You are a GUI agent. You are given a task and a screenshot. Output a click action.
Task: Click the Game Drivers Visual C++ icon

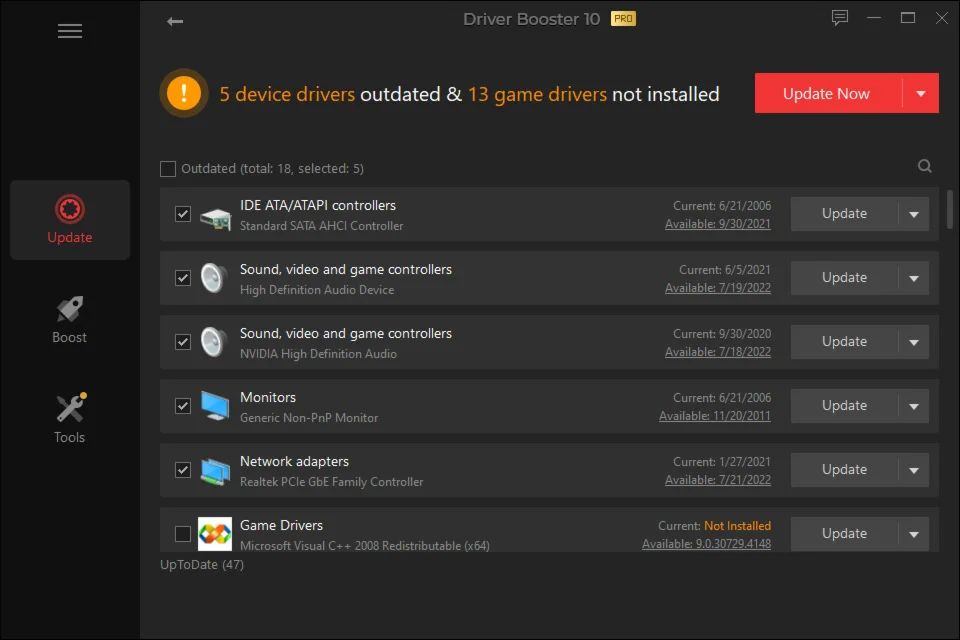point(215,534)
